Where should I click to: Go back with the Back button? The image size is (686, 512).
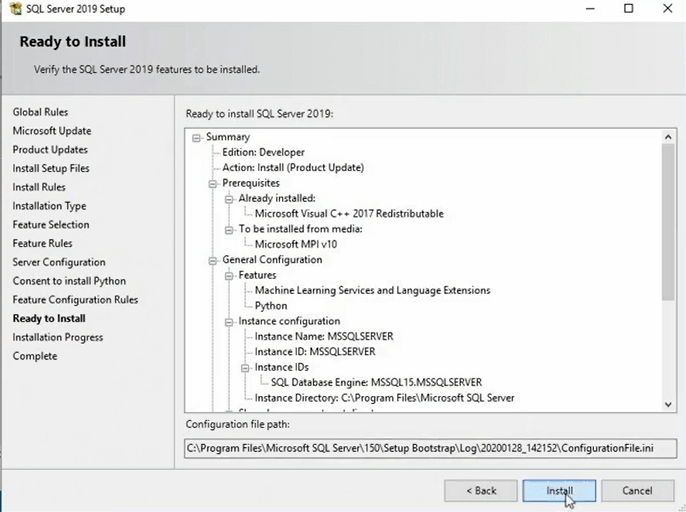[x=481, y=491]
